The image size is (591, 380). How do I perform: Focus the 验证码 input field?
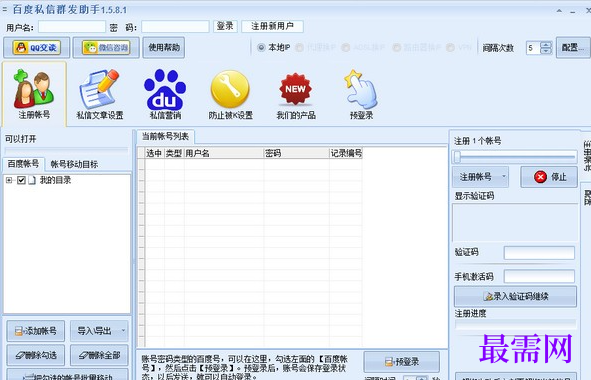point(539,253)
